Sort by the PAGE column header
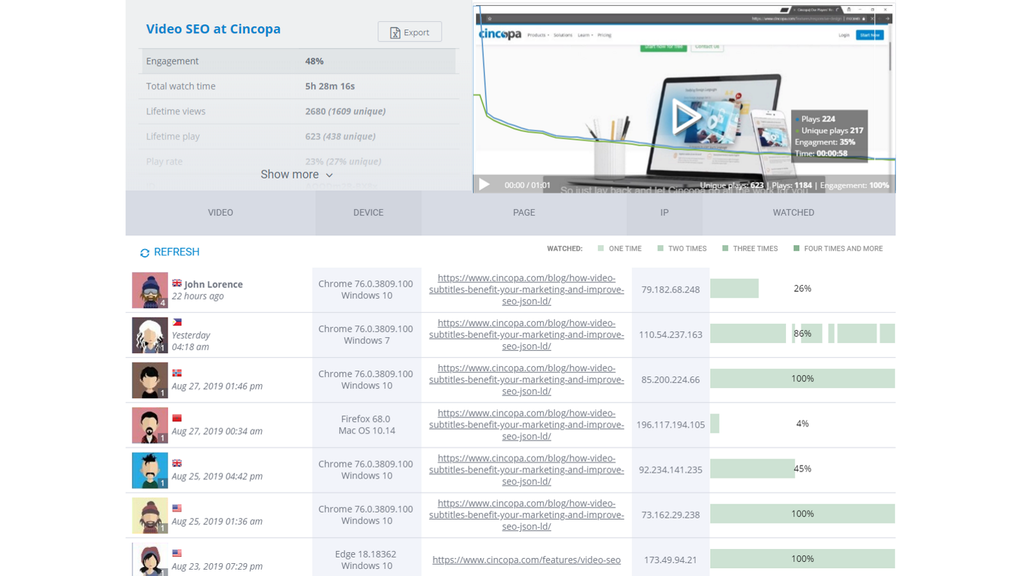 (x=524, y=212)
